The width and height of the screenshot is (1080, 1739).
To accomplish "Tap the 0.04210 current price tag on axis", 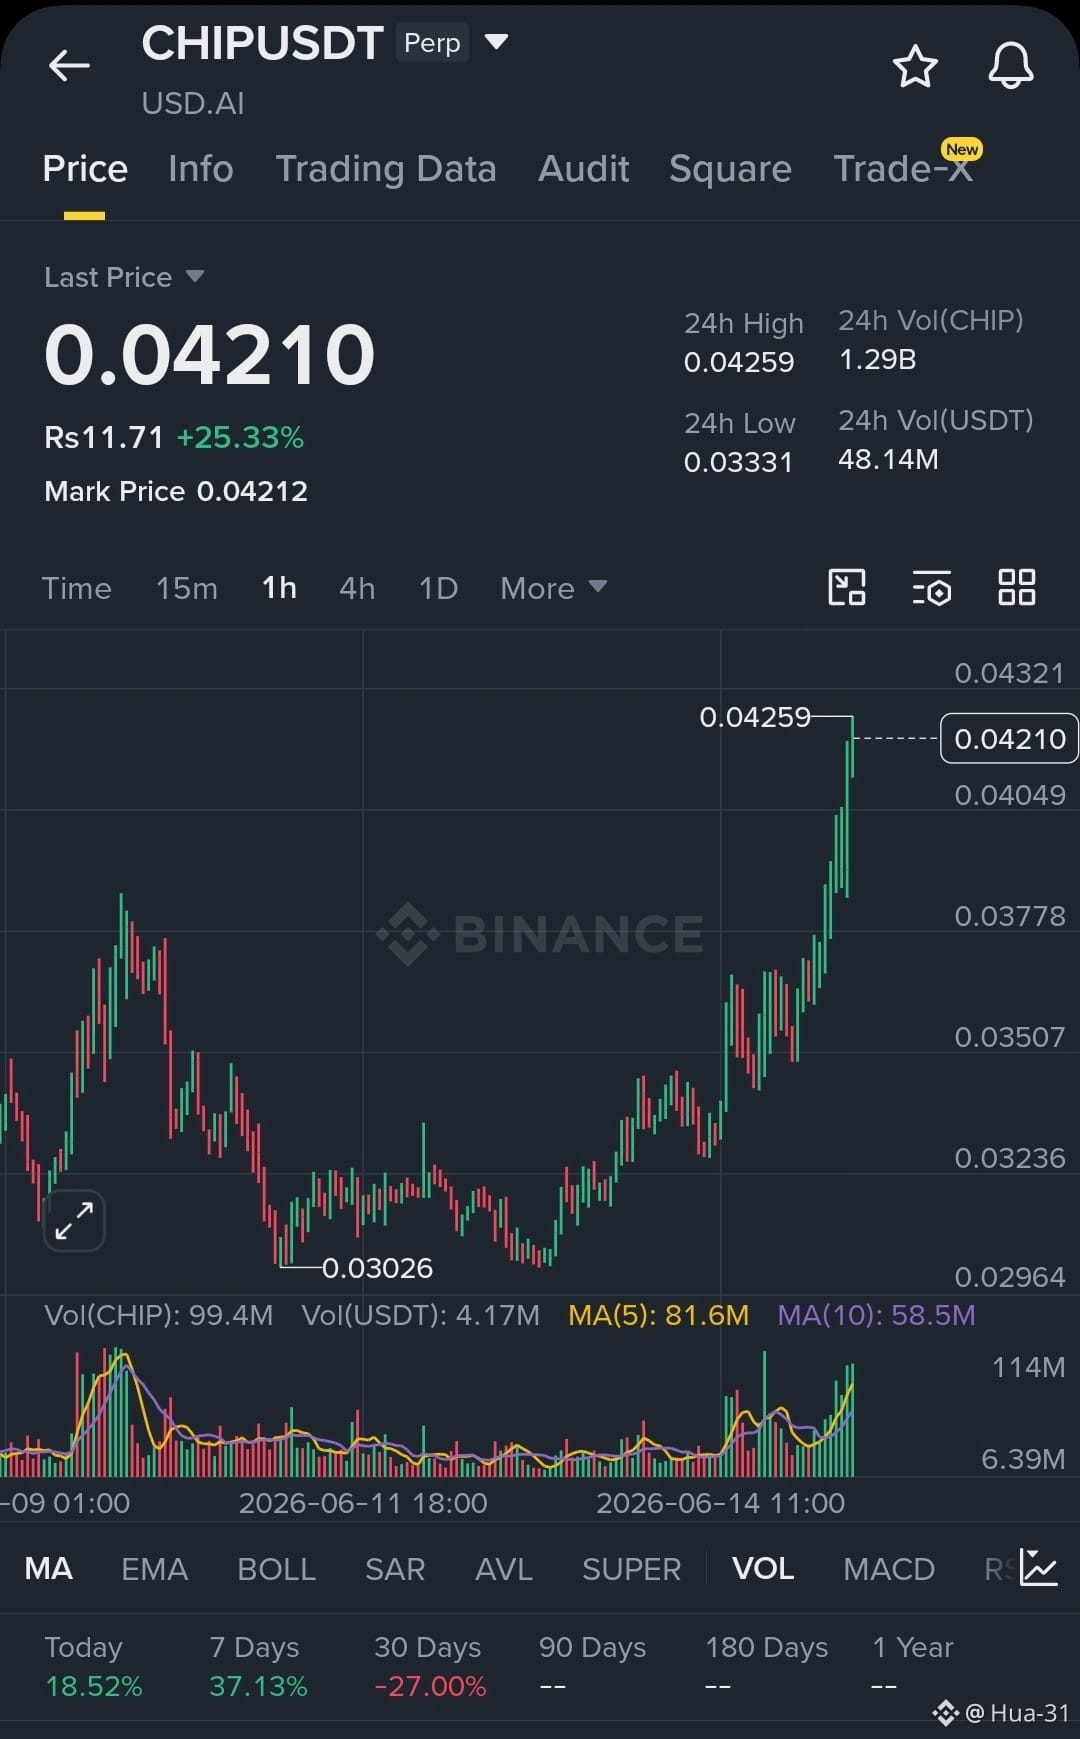I will pos(1010,738).
